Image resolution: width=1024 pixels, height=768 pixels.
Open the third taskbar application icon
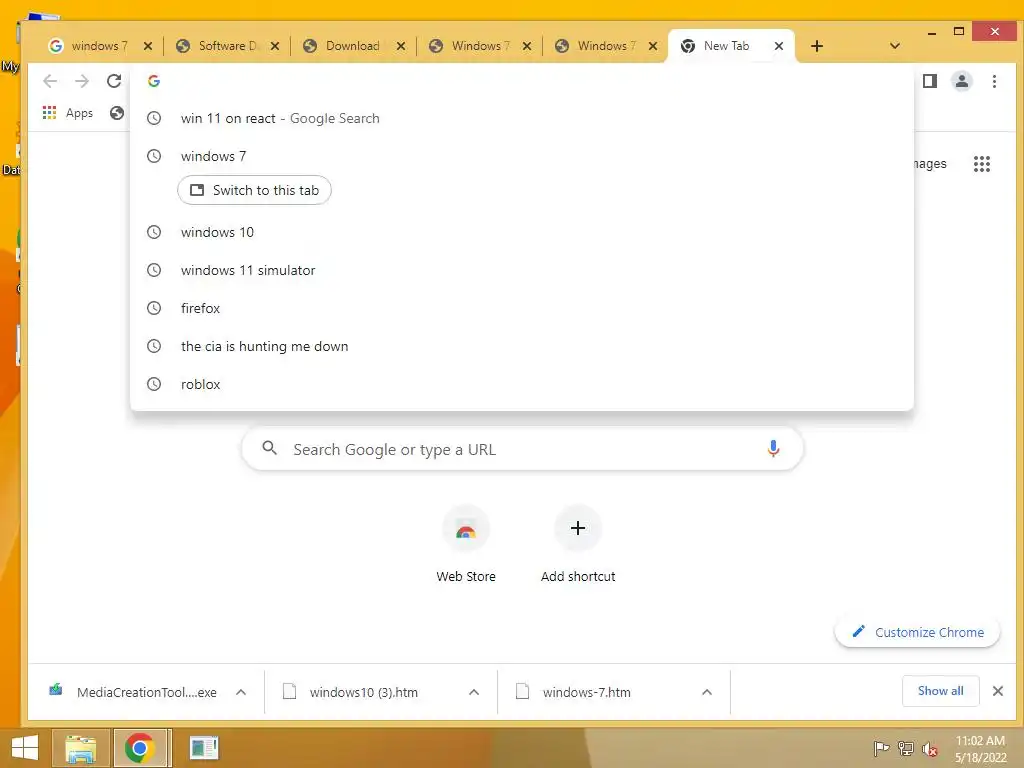tap(203, 748)
